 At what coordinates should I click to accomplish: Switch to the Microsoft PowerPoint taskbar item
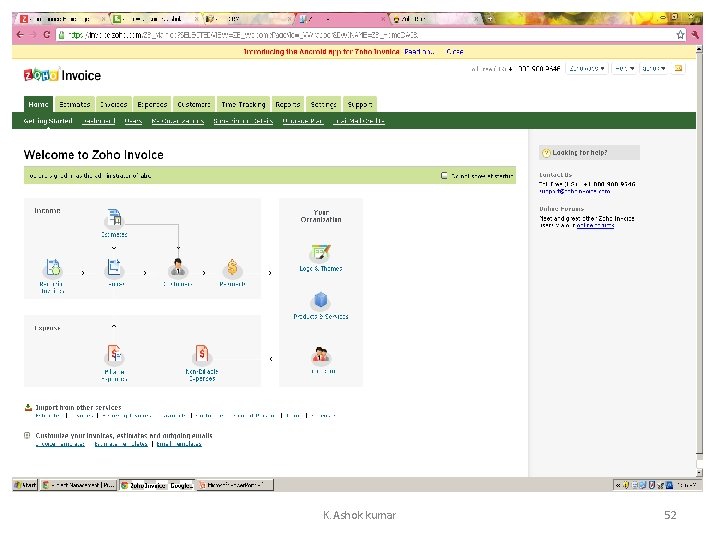click(x=235, y=485)
